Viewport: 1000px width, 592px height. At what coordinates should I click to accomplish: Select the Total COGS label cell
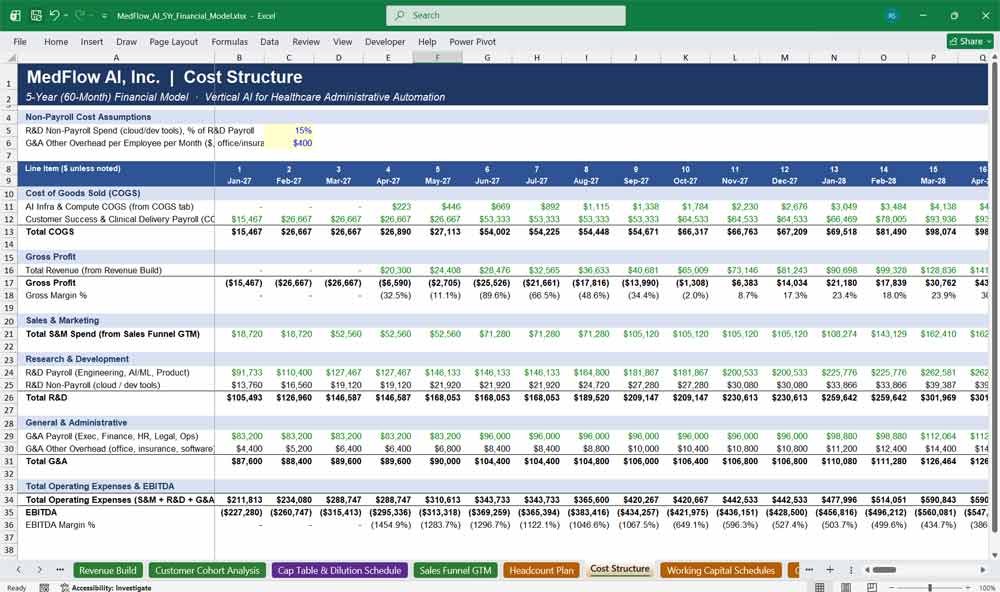tap(116, 232)
